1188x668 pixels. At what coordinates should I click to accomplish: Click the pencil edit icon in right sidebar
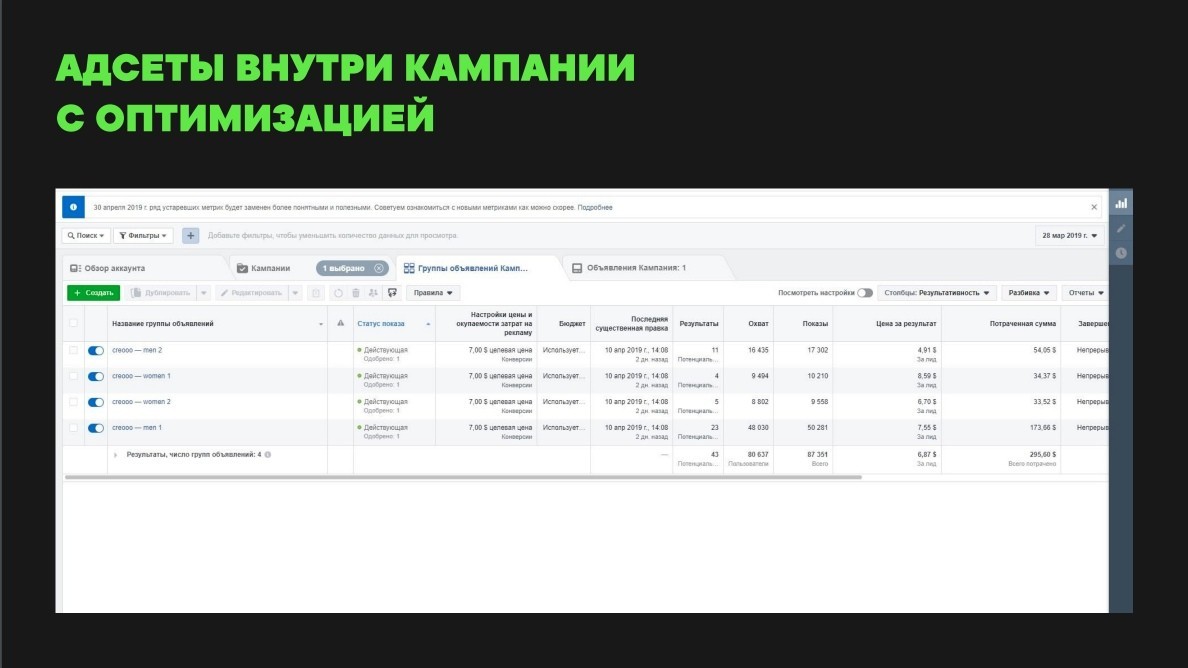click(1121, 228)
